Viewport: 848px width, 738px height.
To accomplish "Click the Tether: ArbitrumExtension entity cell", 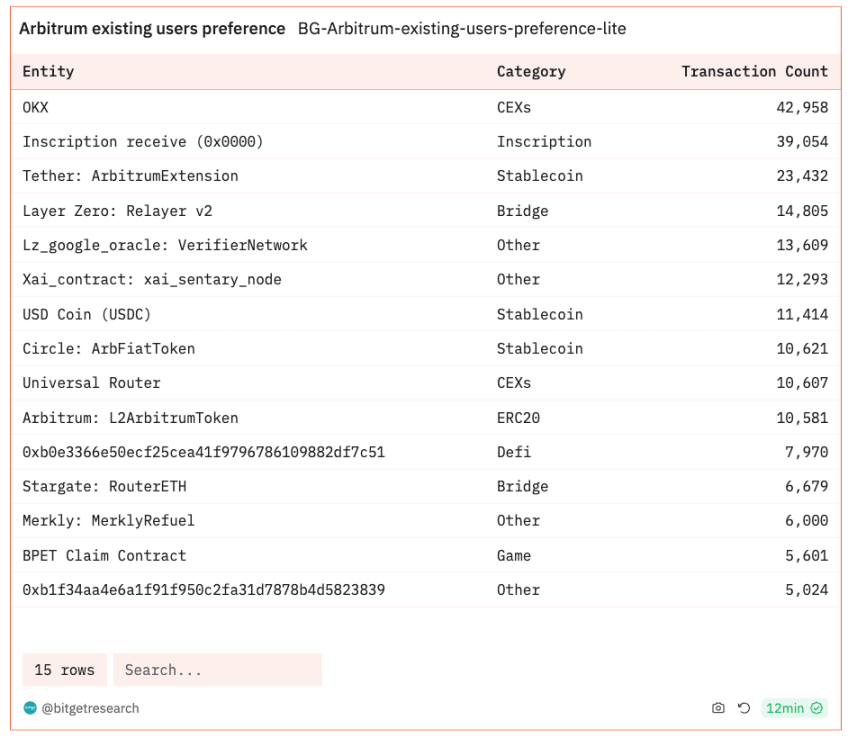I will [130, 176].
